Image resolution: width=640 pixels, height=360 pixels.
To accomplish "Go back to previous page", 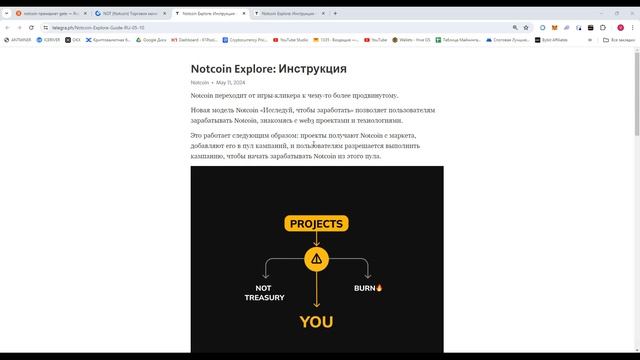I will point(7,28).
